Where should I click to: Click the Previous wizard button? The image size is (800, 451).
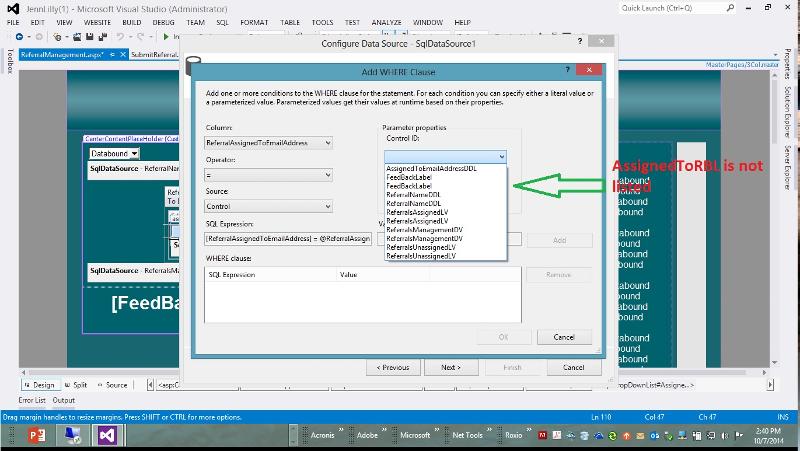tap(393, 367)
